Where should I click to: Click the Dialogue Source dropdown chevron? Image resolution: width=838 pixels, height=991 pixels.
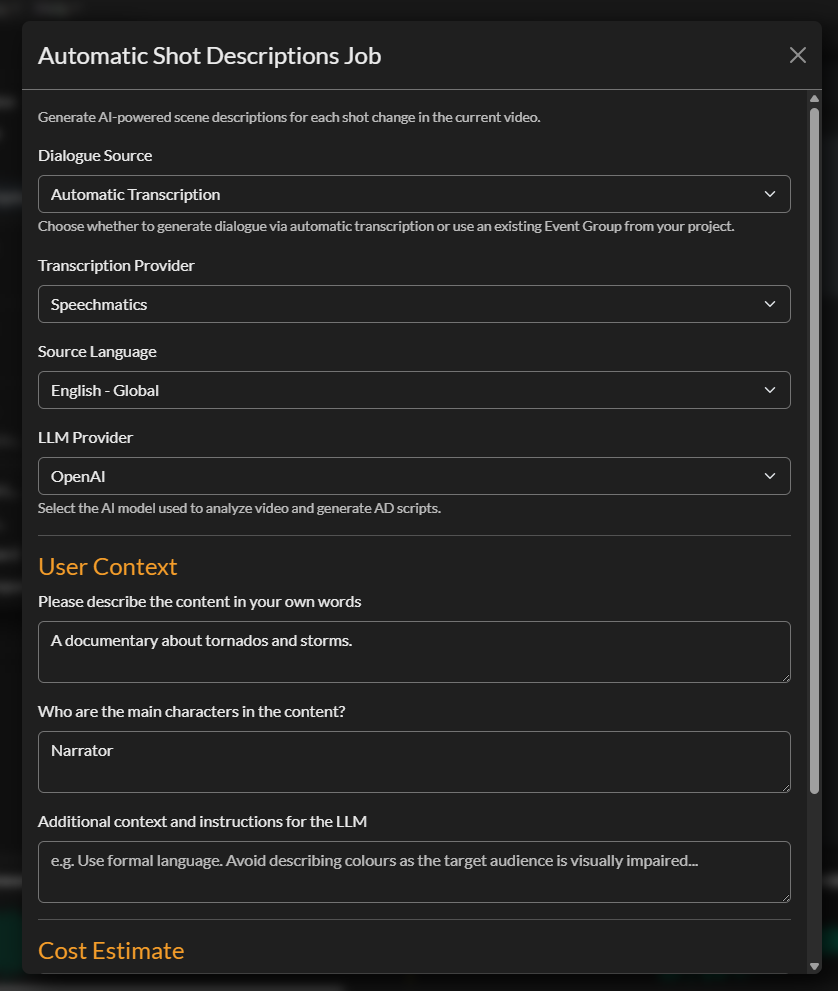[770, 194]
